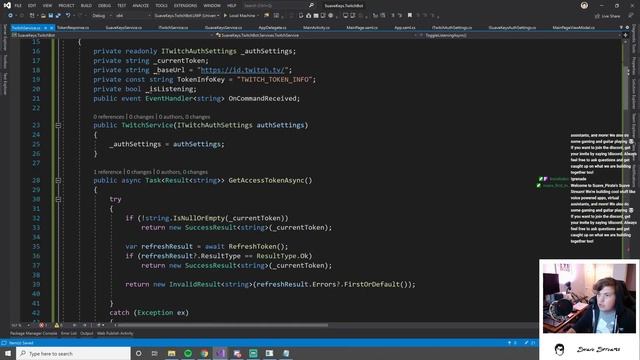640x360 pixels.
Task: Open the TOOLS menu
Action: (x=161, y=6)
